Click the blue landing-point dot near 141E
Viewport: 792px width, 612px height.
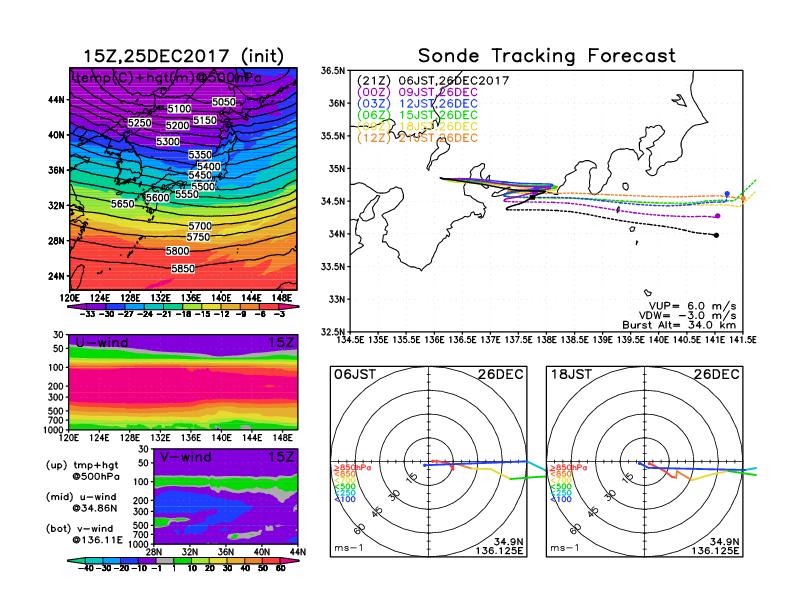point(727,194)
